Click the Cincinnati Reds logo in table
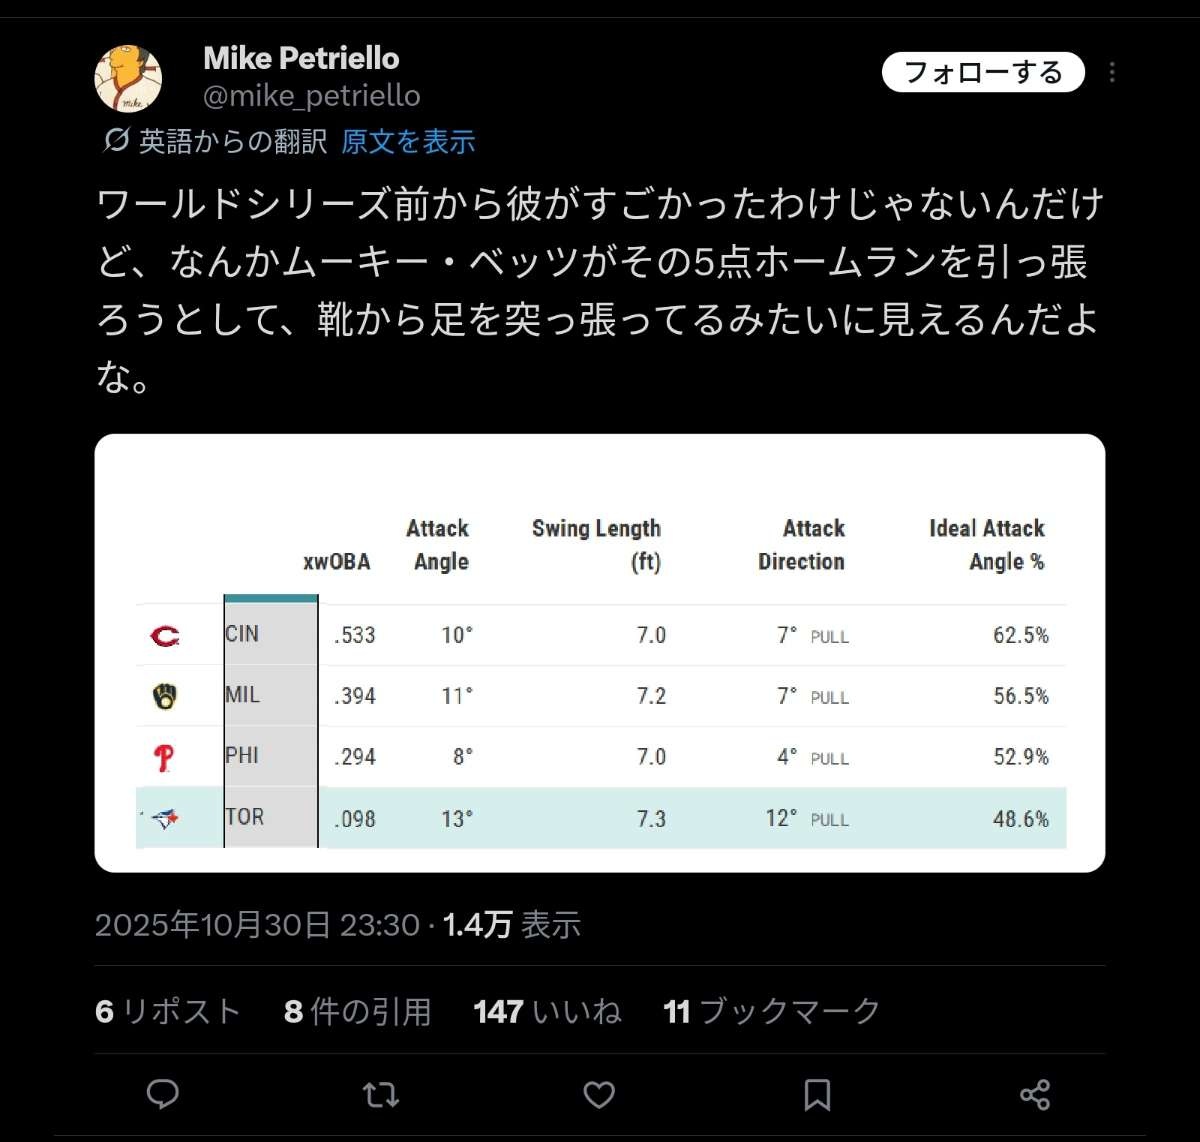The image size is (1200, 1142). click(165, 636)
